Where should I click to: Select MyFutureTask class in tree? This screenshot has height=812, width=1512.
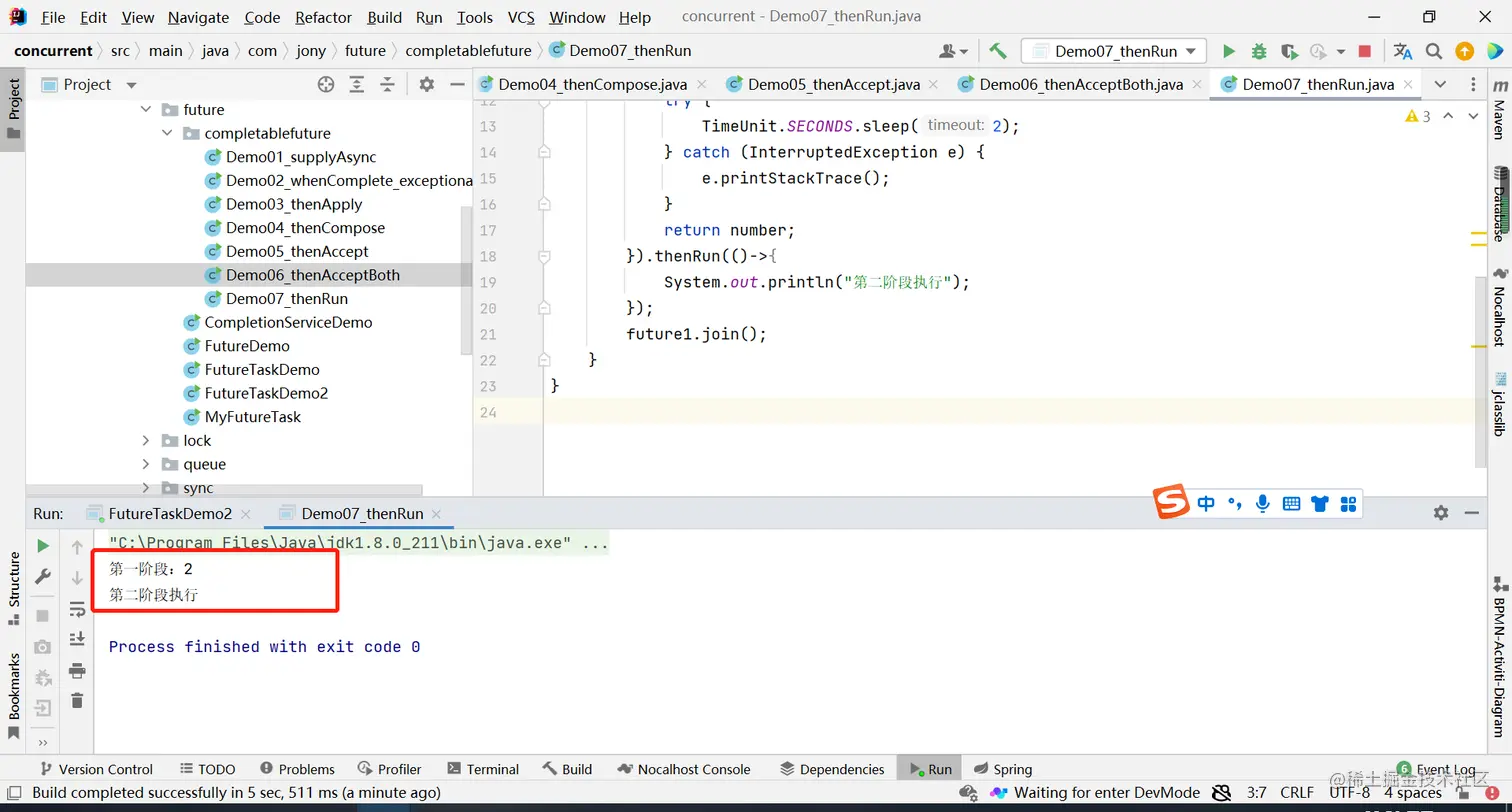[x=253, y=417]
